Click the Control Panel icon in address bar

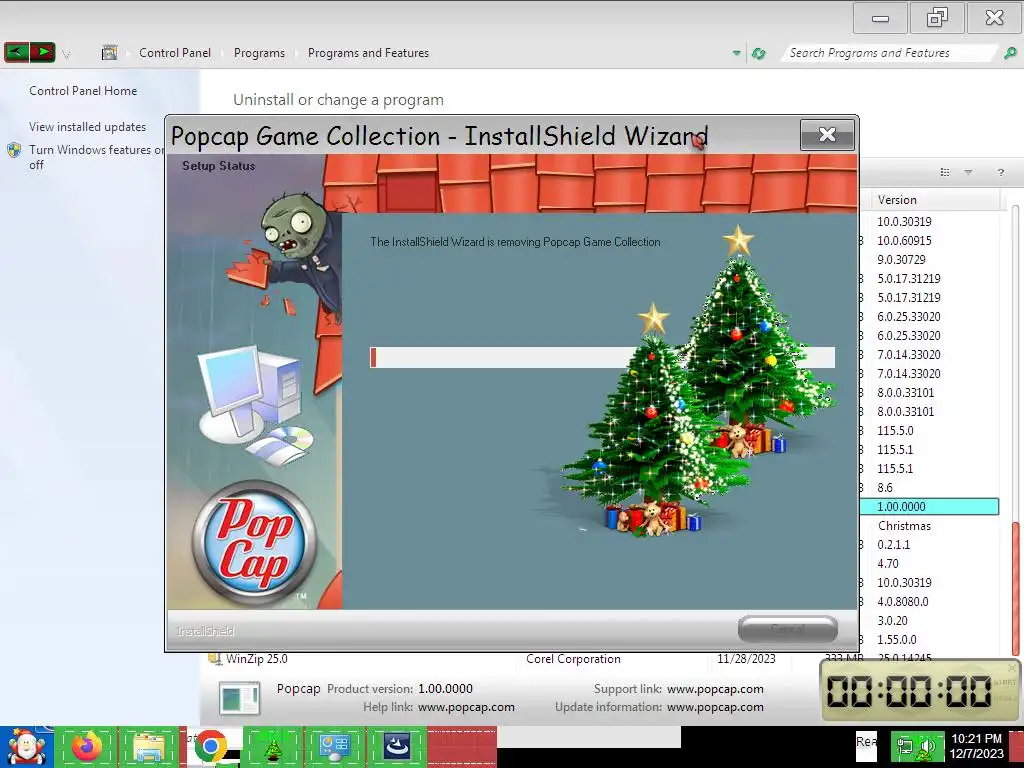(x=109, y=53)
